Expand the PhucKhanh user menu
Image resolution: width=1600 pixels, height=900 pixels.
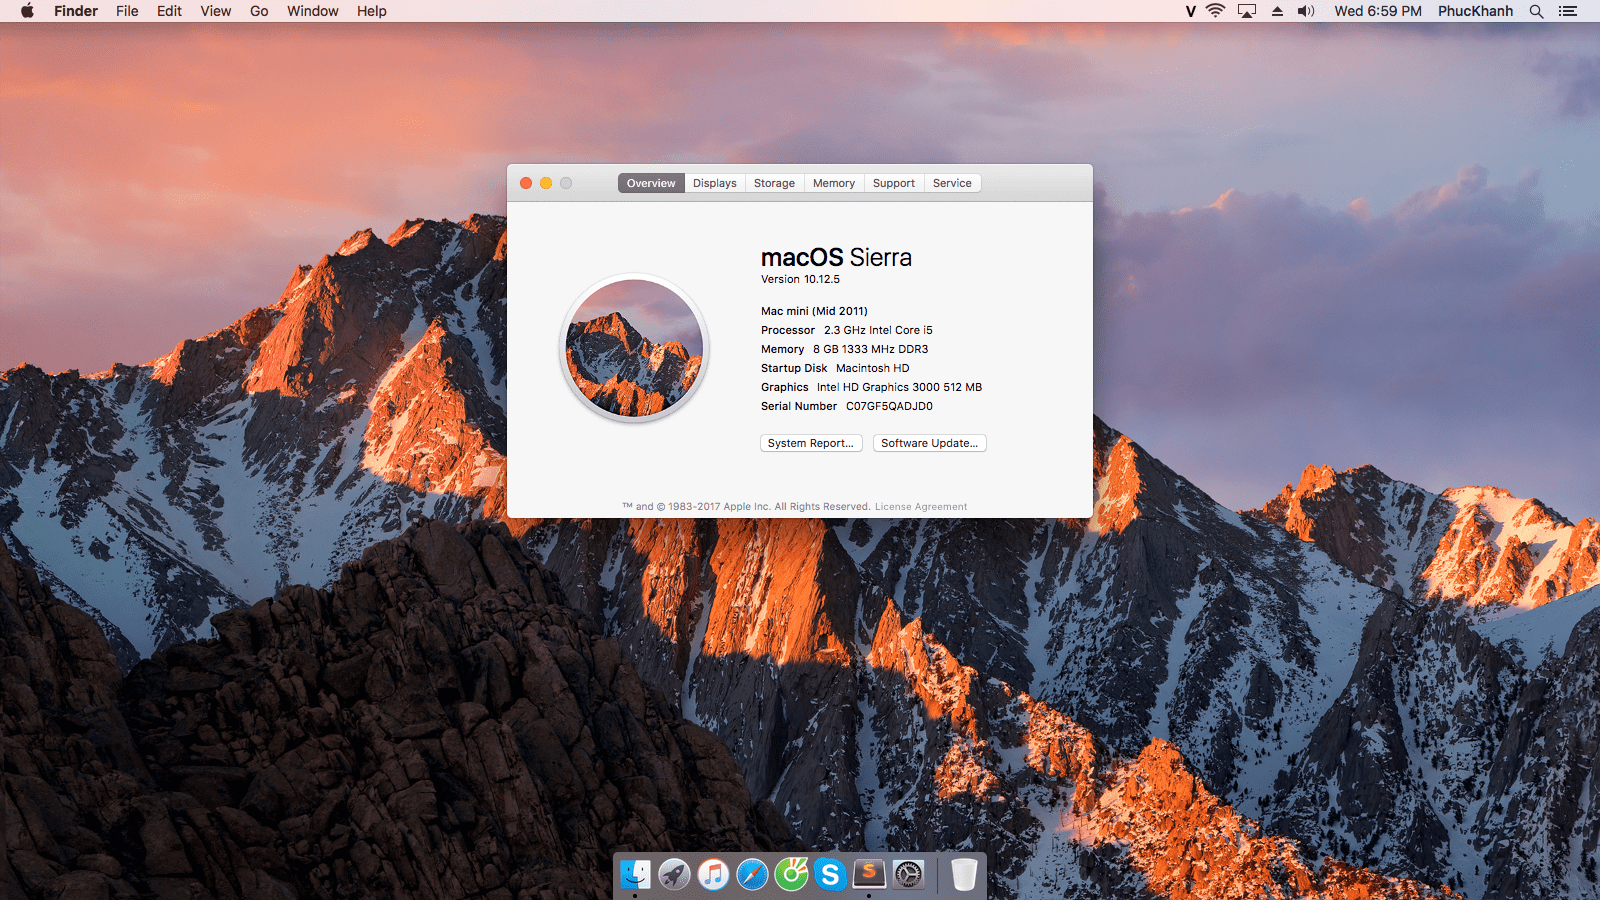coord(1475,11)
